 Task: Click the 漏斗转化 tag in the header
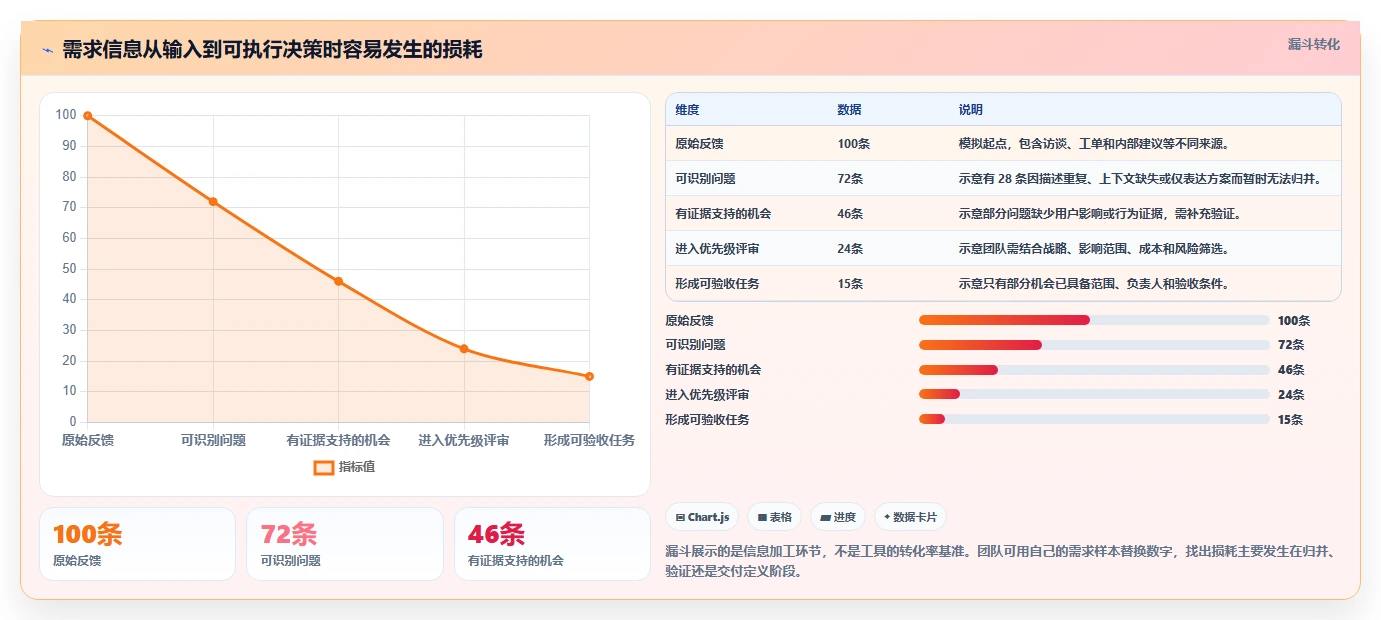[1313, 44]
